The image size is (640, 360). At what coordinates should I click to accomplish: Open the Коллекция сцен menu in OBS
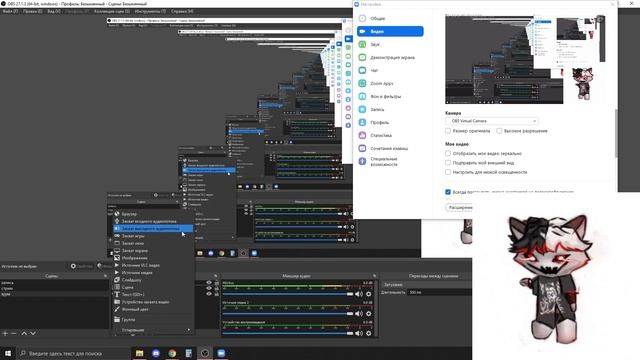pos(111,11)
